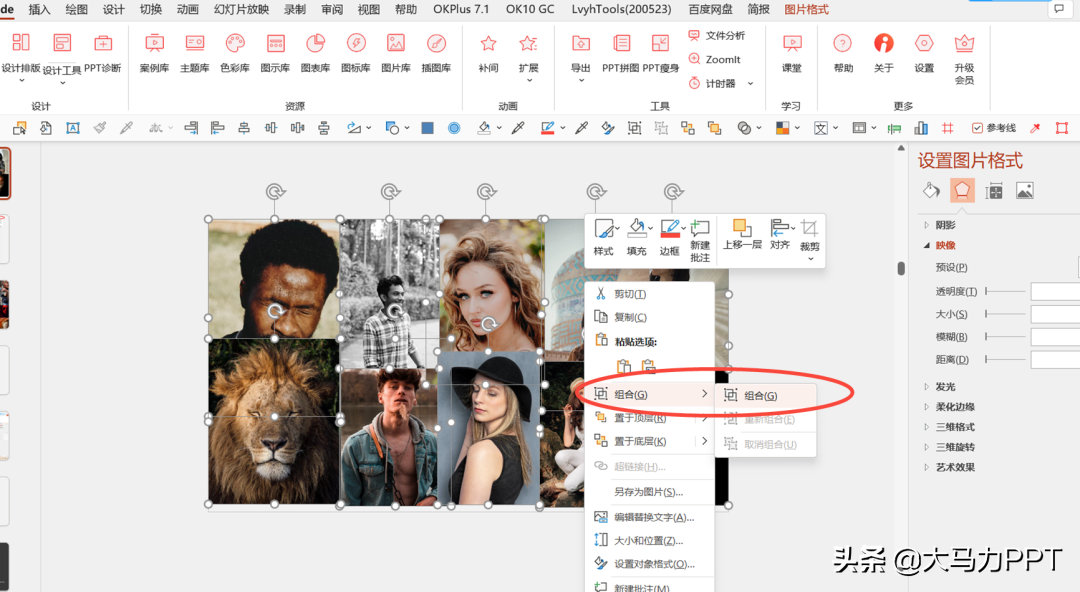Switch to the 百度网盘 tab

click(x=710, y=9)
